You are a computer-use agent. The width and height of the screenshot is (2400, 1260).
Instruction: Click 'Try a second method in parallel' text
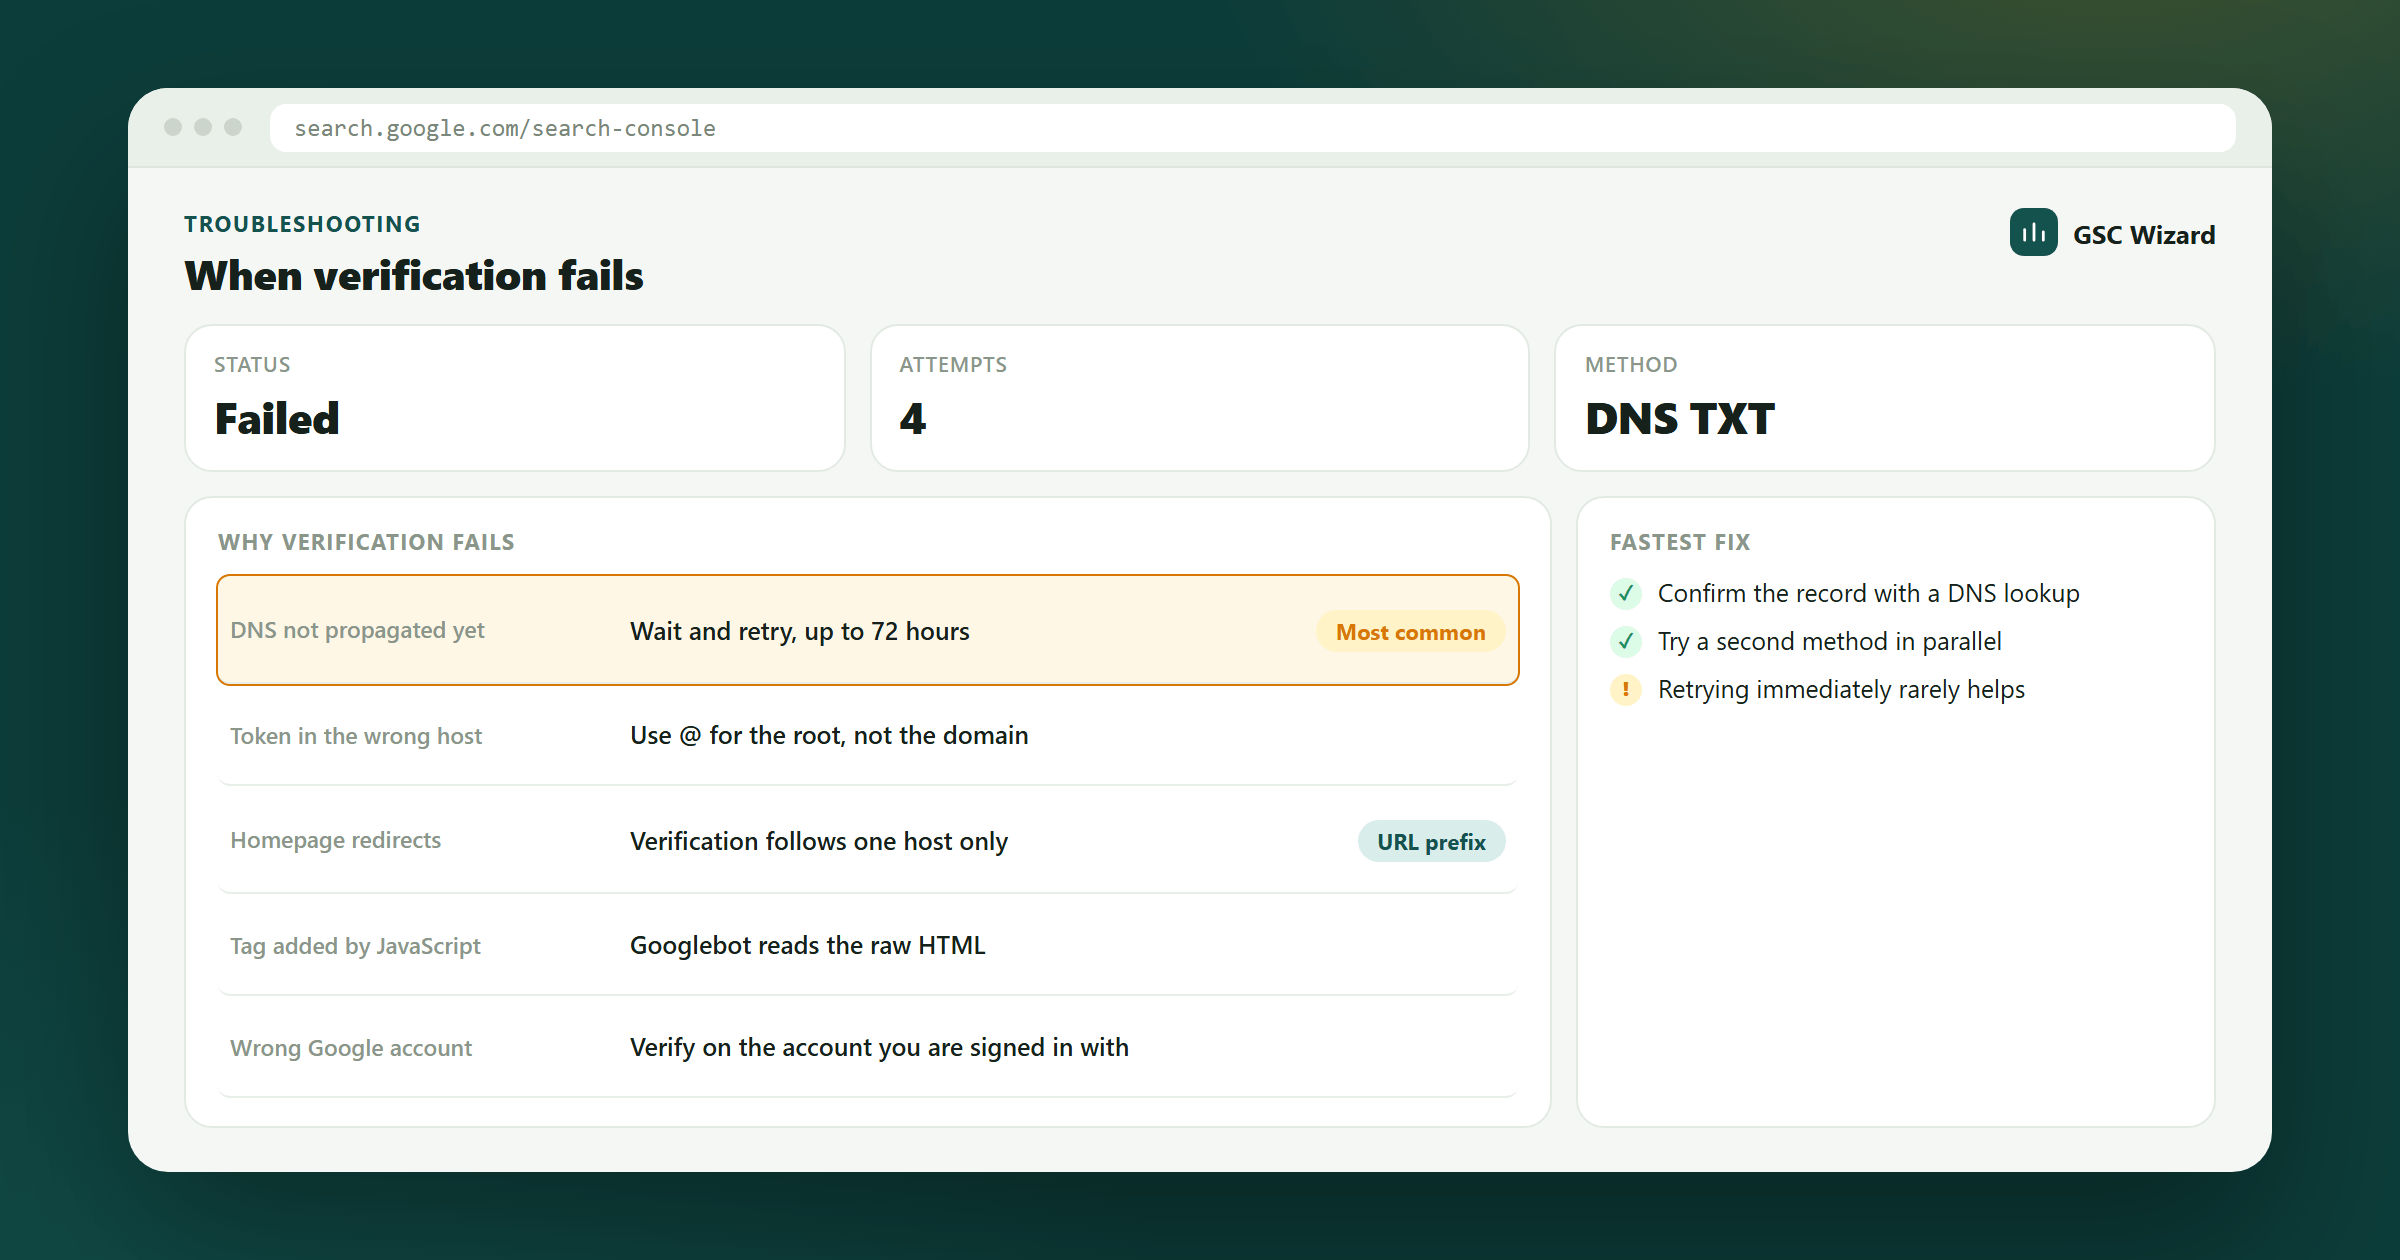(1830, 642)
